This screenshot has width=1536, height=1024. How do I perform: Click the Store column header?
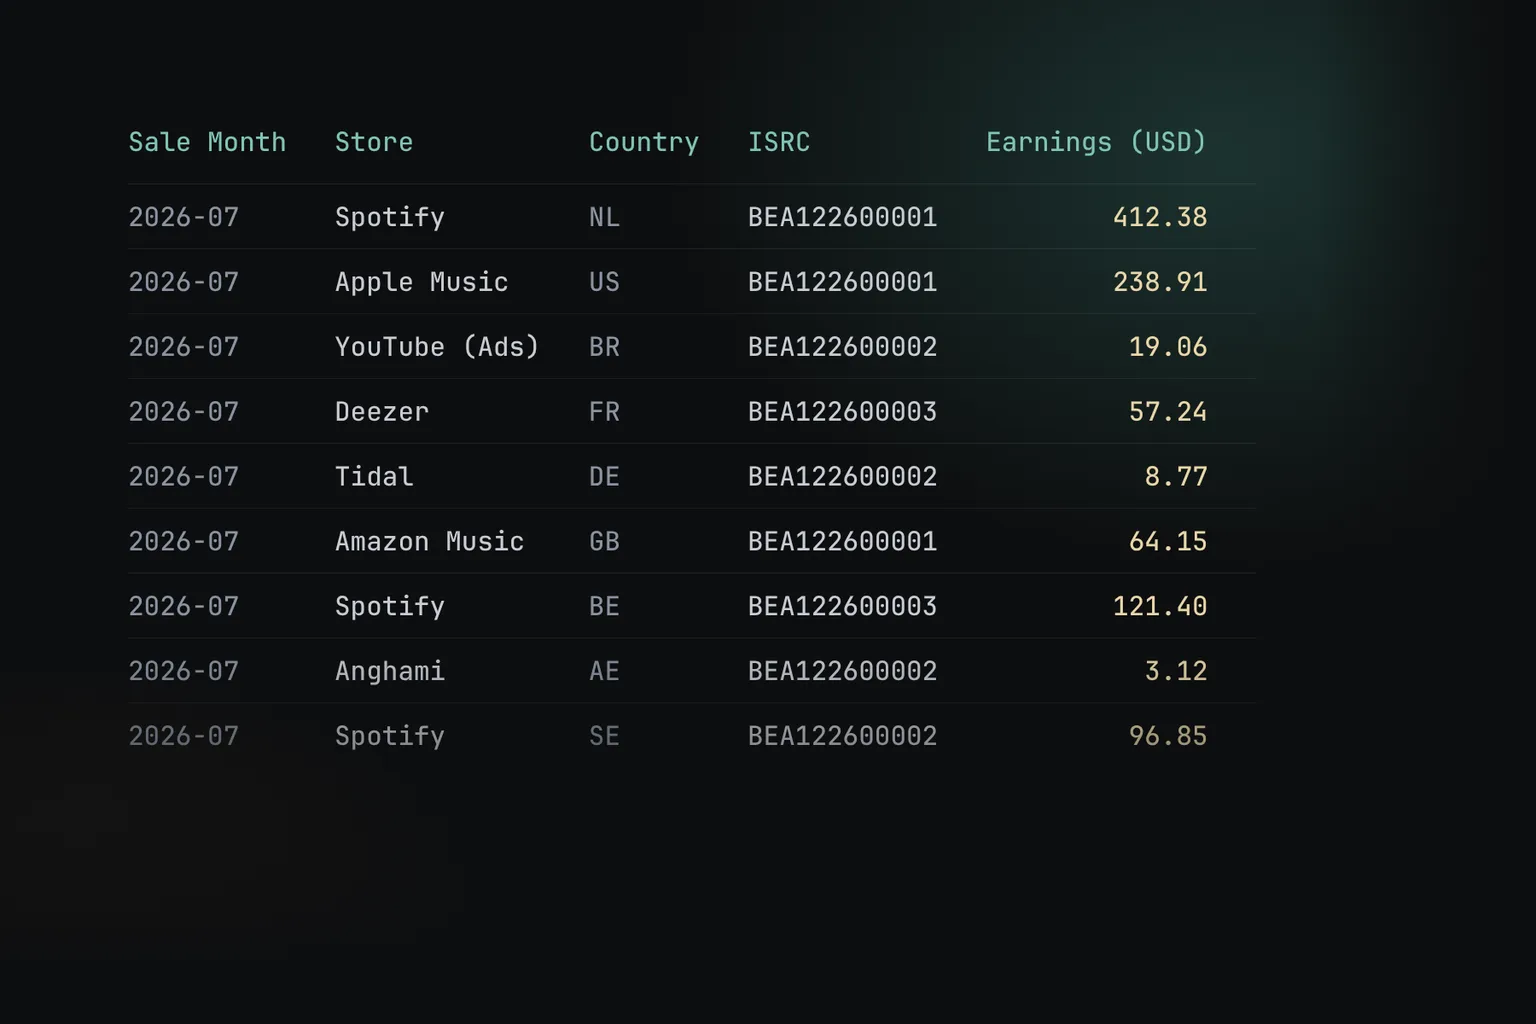click(x=374, y=142)
